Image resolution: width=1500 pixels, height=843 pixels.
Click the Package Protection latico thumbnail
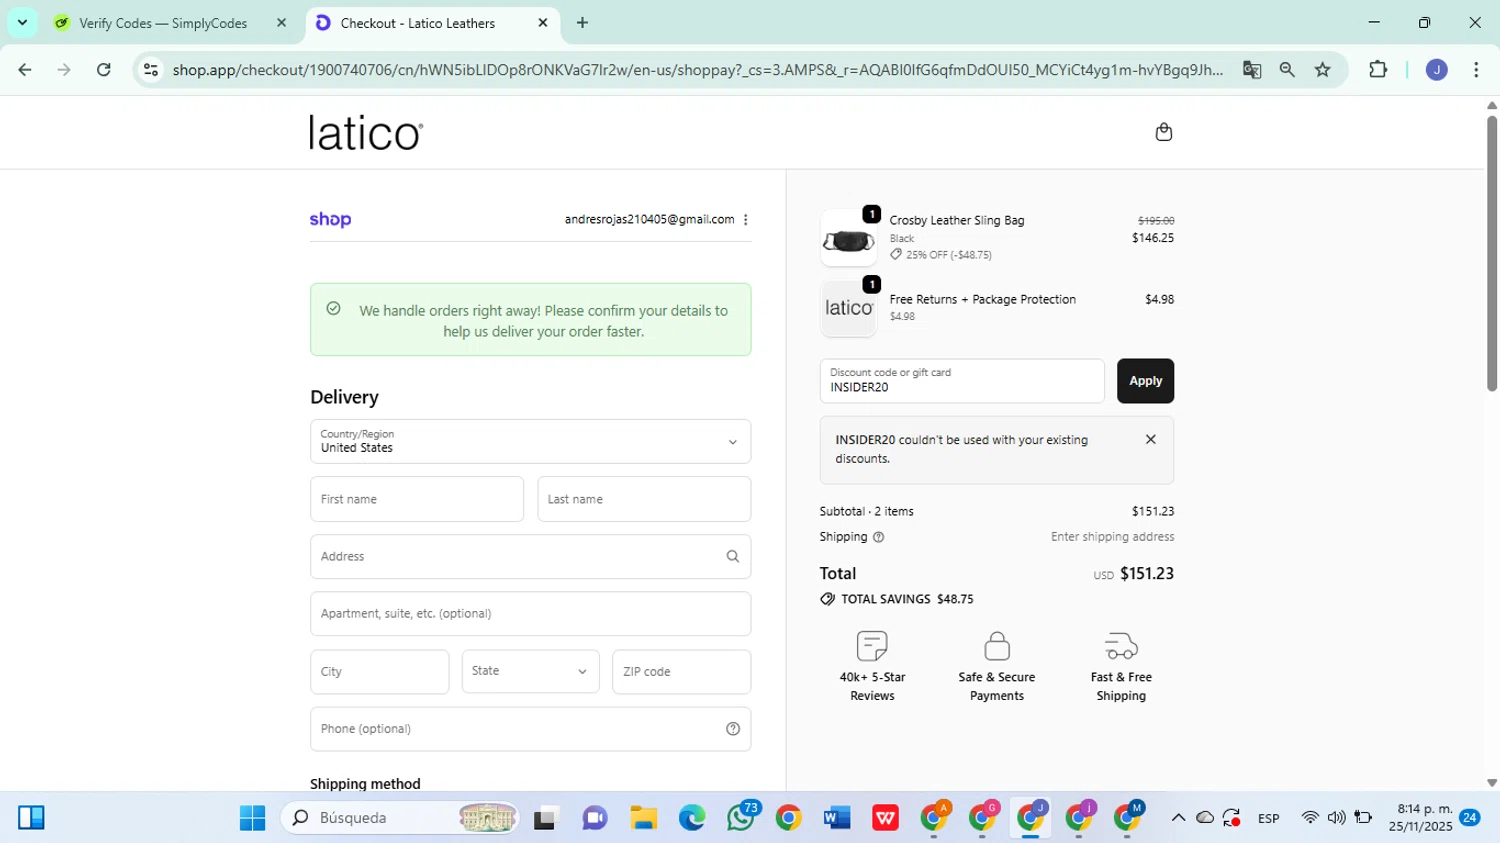(x=848, y=308)
